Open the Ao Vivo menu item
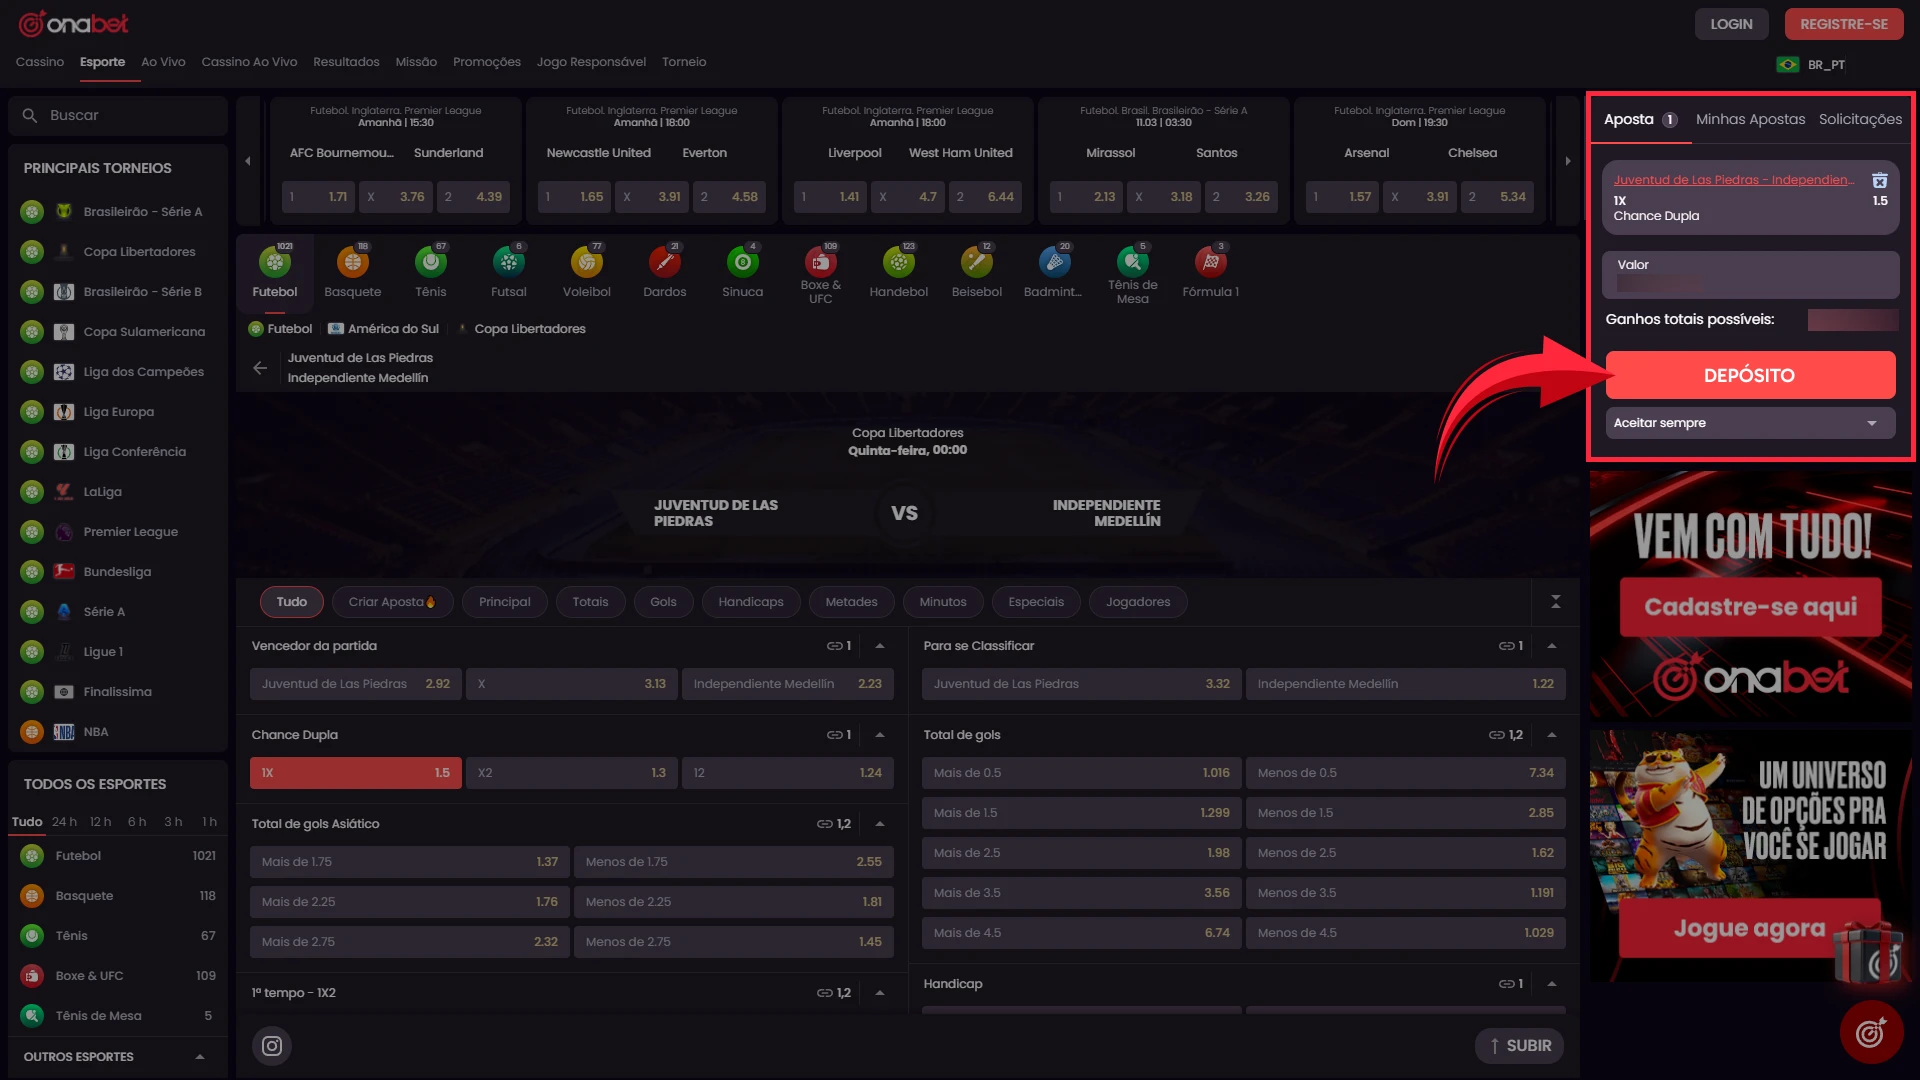 pos(163,62)
